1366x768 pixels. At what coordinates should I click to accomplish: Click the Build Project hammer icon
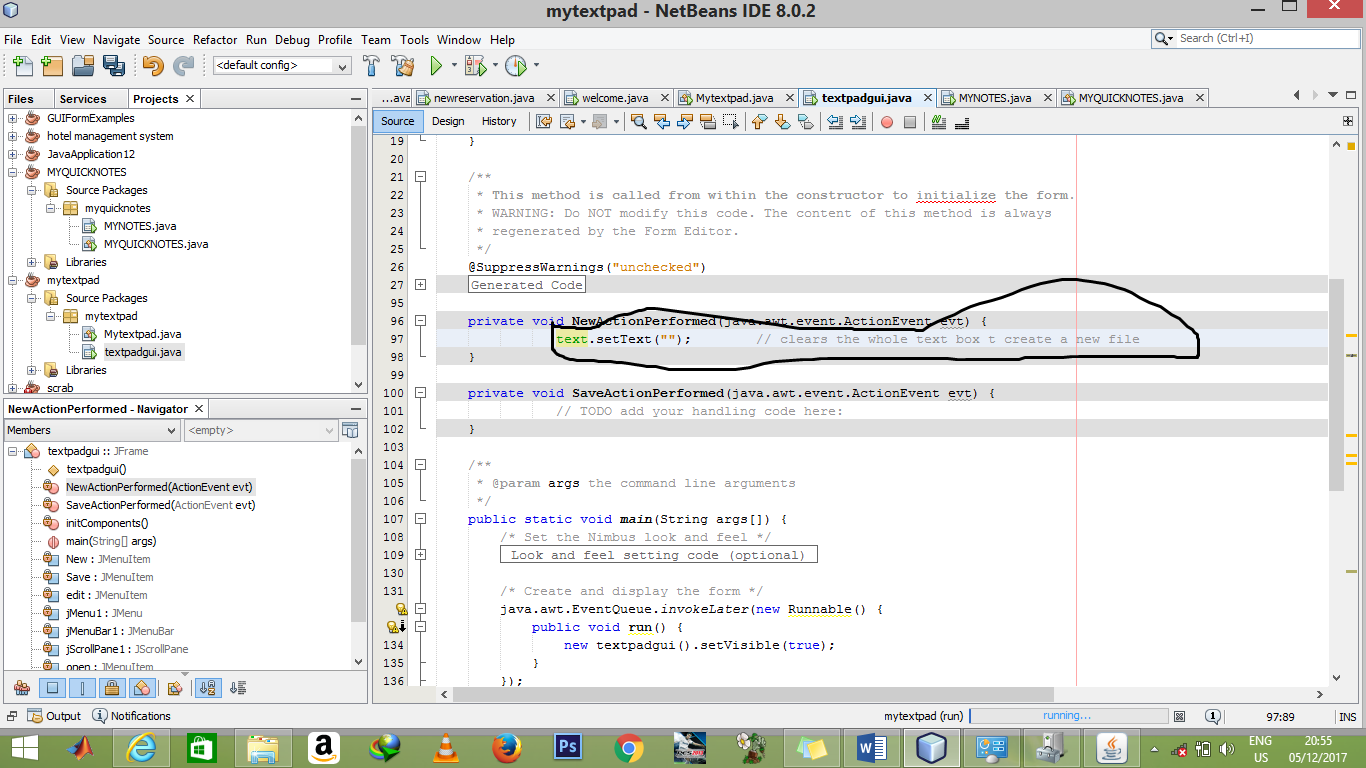371,66
